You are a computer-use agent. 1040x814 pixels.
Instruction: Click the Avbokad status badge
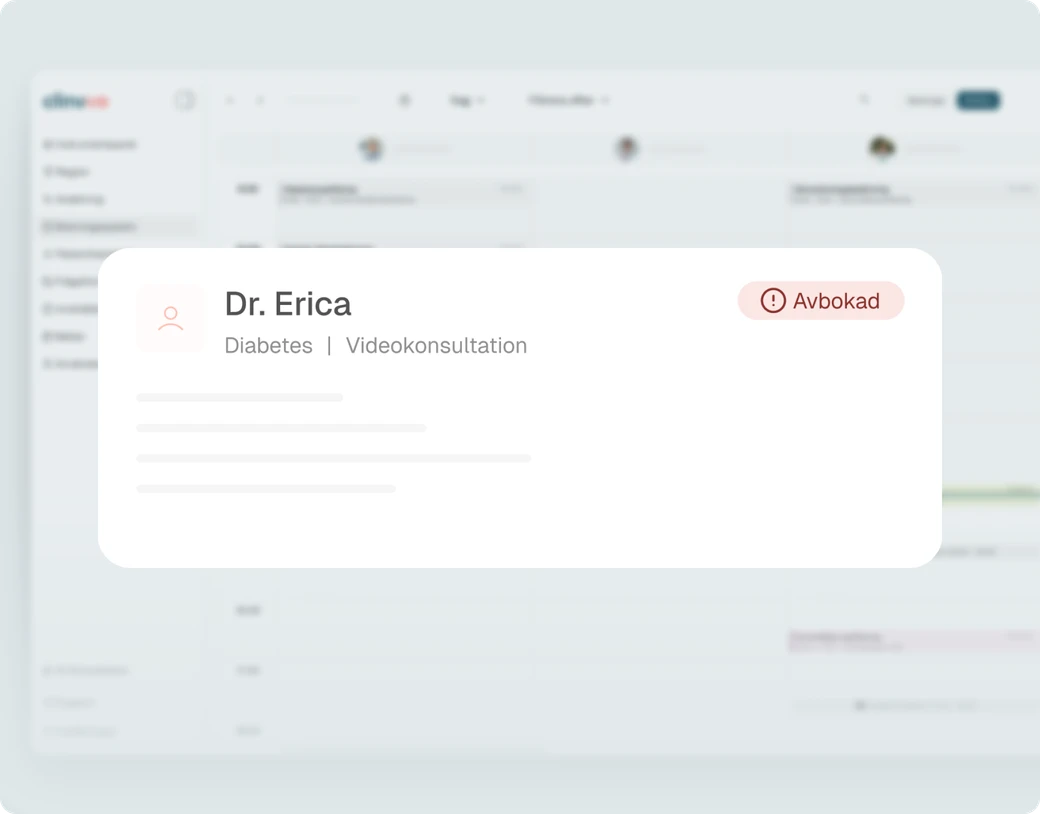821,301
